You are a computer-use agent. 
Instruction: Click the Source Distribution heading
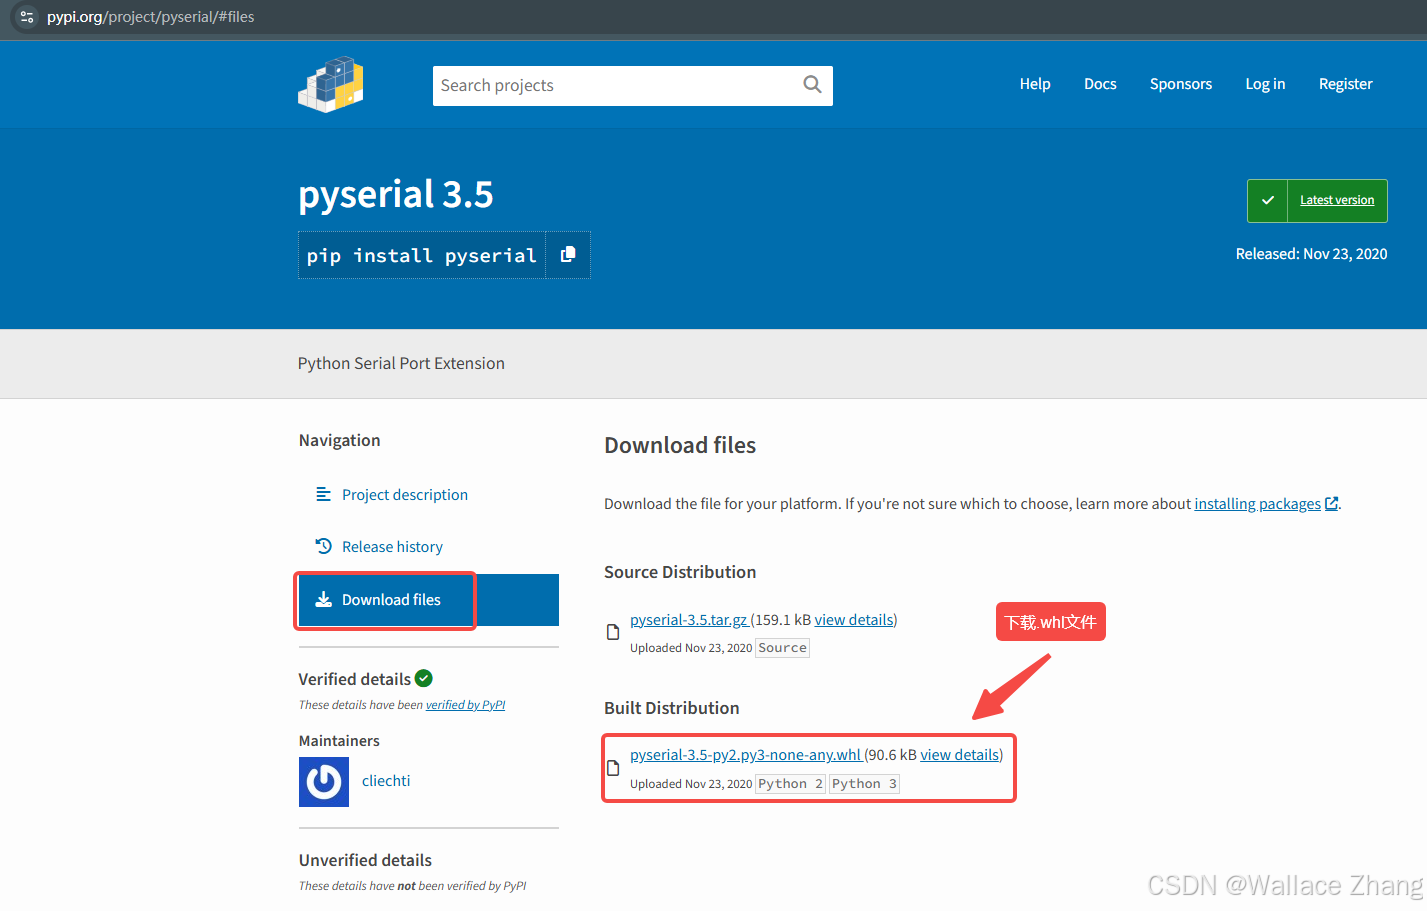(x=680, y=572)
